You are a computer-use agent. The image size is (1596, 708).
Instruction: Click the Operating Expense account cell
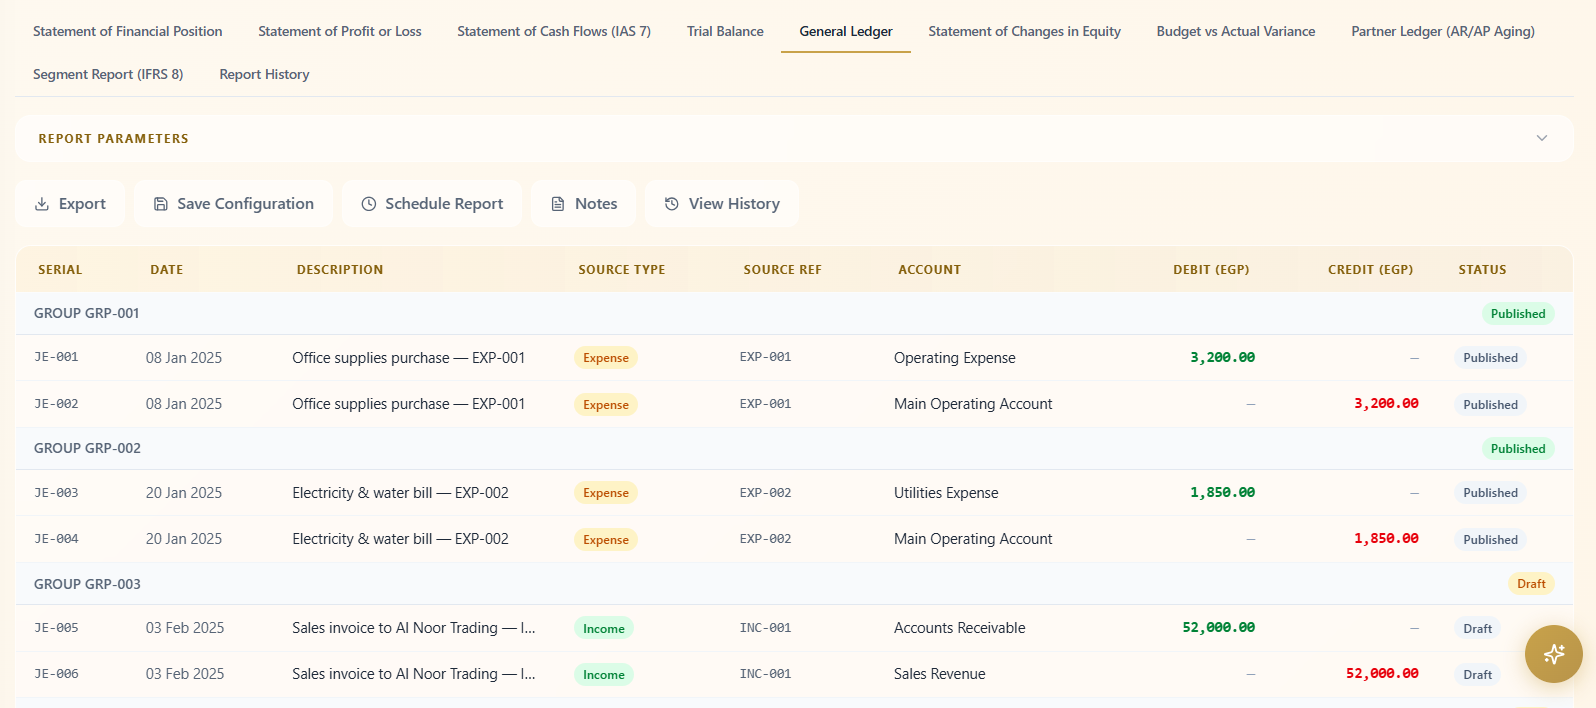(954, 358)
